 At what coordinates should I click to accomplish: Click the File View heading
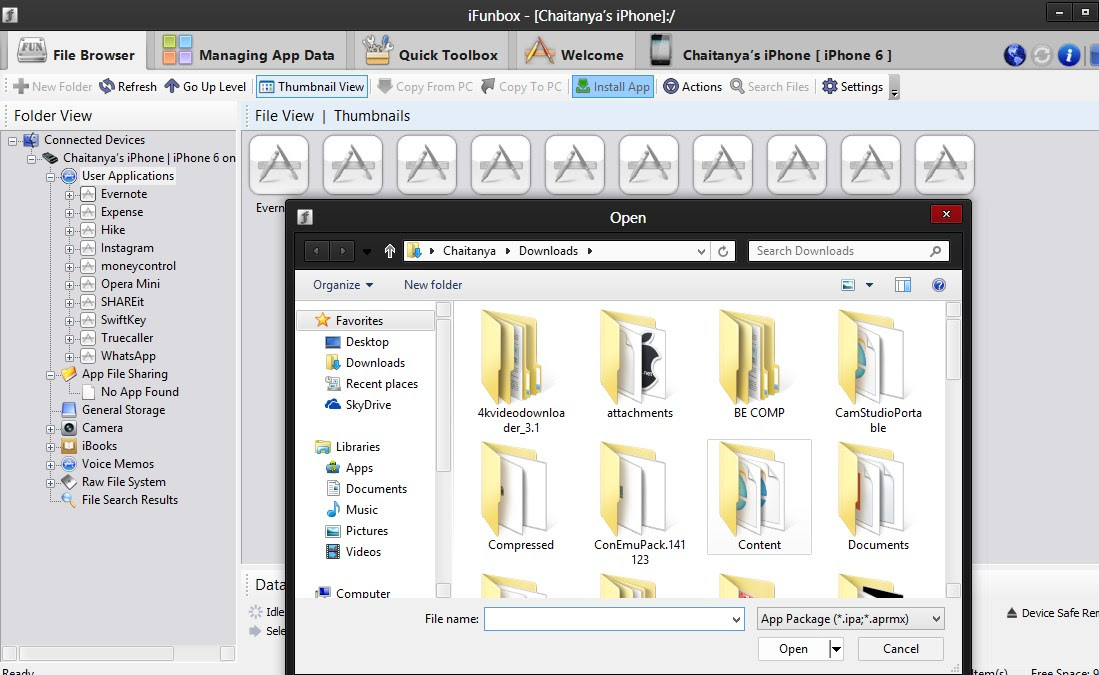pyautogui.click(x=285, y=116)
